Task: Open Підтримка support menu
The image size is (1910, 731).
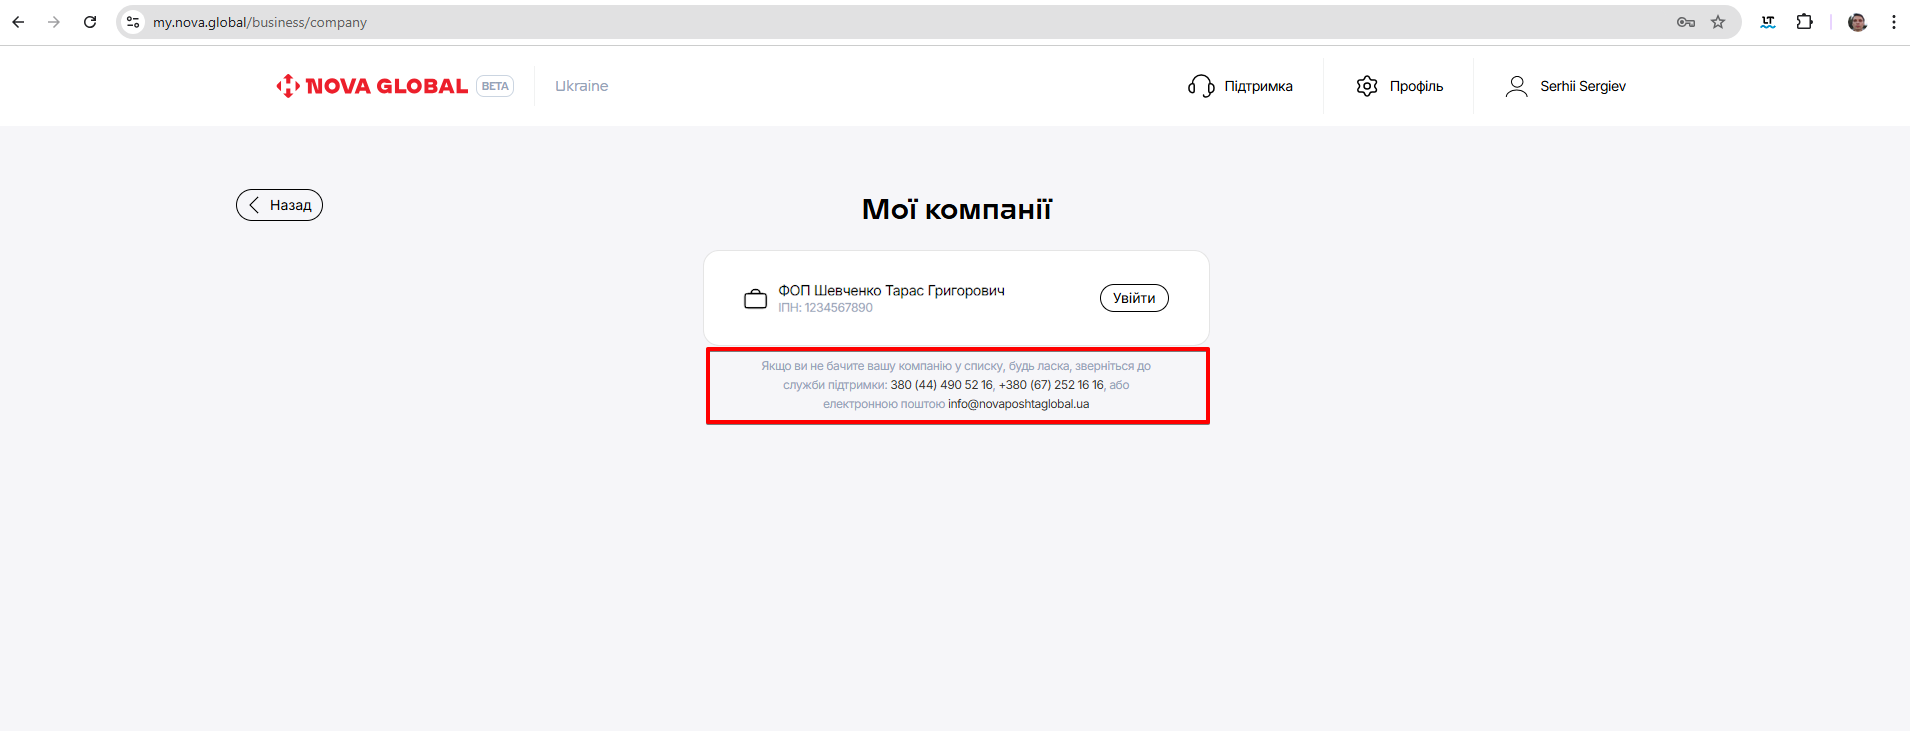Action: tap(1240, 86)
